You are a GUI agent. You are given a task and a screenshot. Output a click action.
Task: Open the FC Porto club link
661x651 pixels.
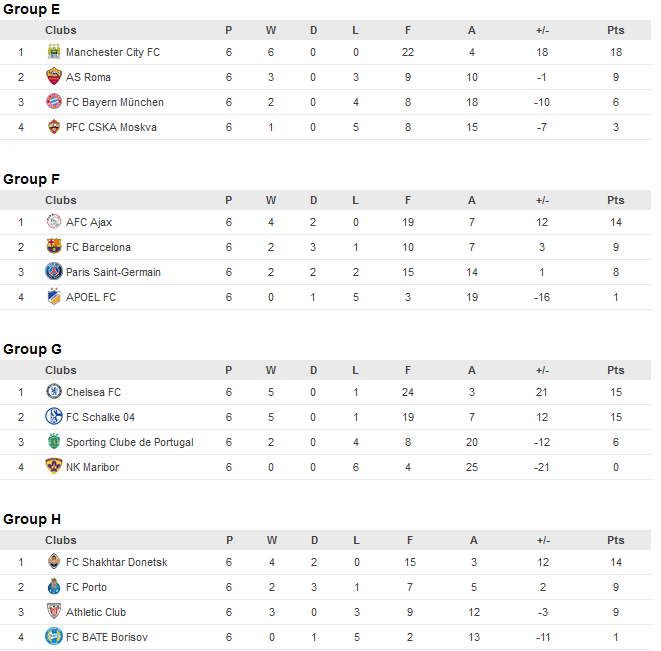coord(86,587)
